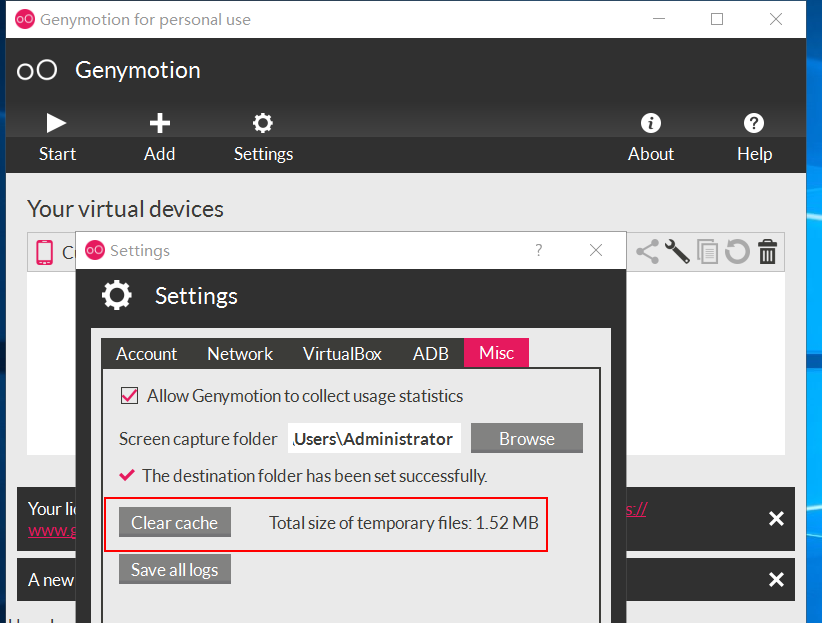Delete the virtual device via trash icon

(767, 251)
